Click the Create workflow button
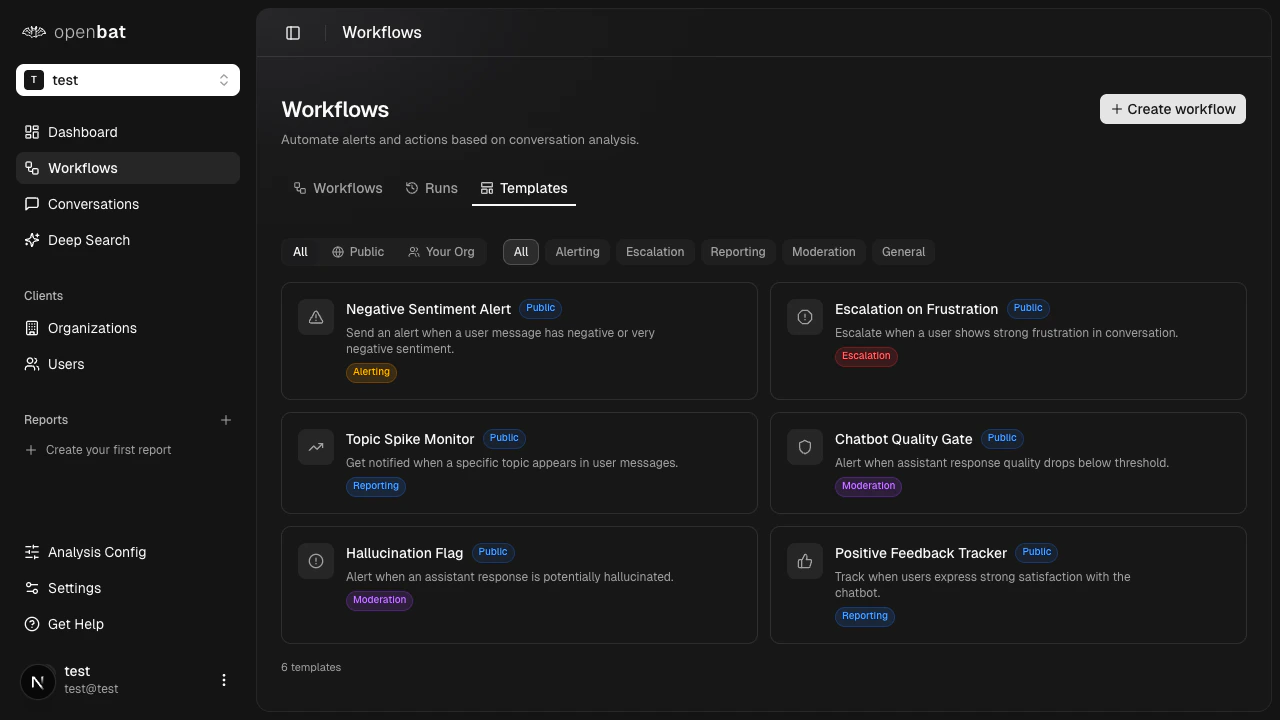The width and height of the screenshot is (1280, 720). [x=1172, y=109]
